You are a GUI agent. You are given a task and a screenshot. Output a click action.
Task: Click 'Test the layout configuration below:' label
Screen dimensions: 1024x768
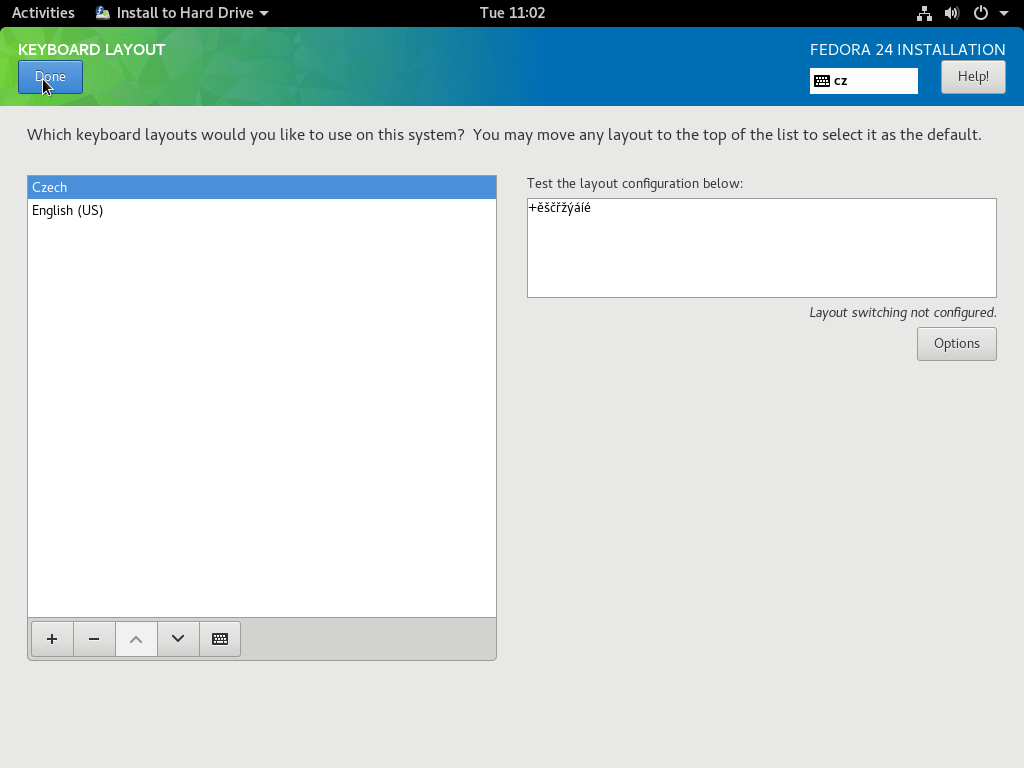635,184
